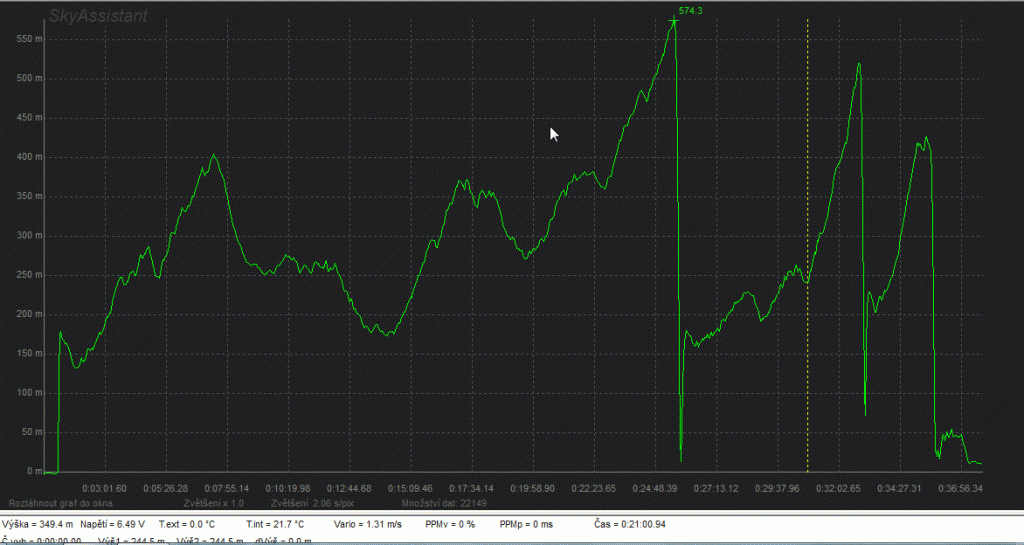The image size is (1024, 545).
Task: Click the "PPMv = 0 %" readout
Action: [449, 524]
